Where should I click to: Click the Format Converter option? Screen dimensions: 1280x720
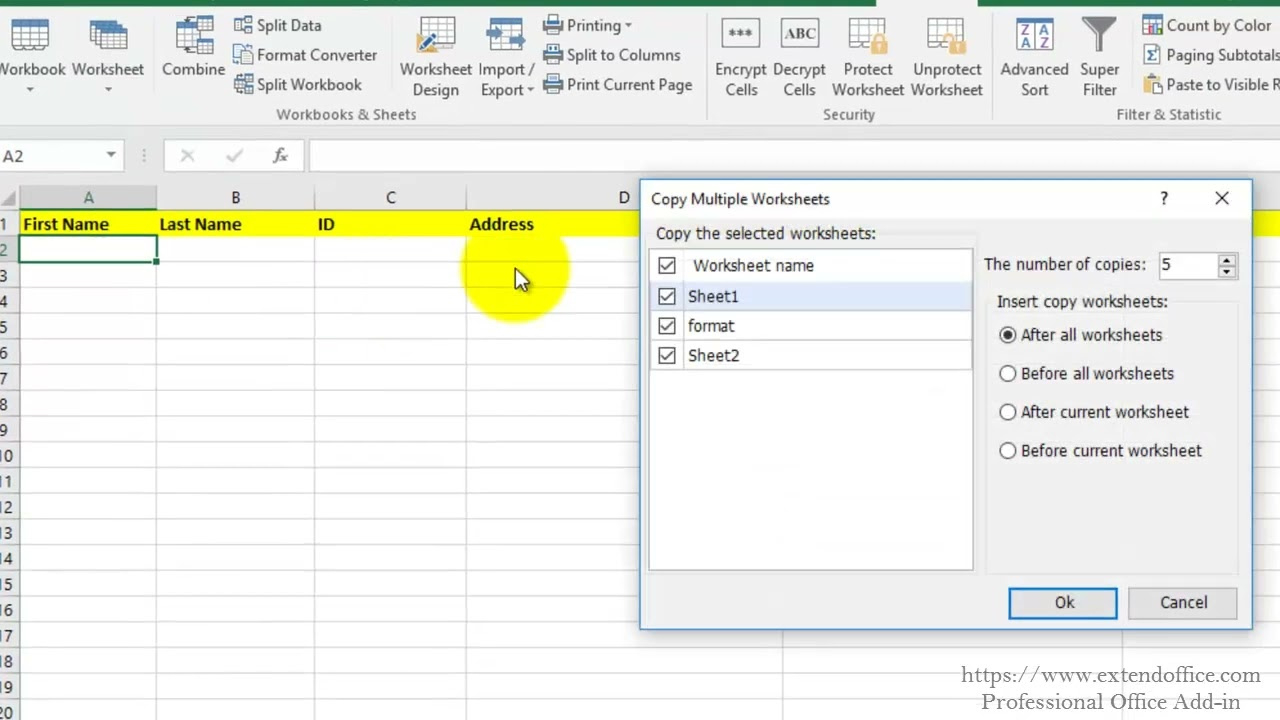coord(315,55)
